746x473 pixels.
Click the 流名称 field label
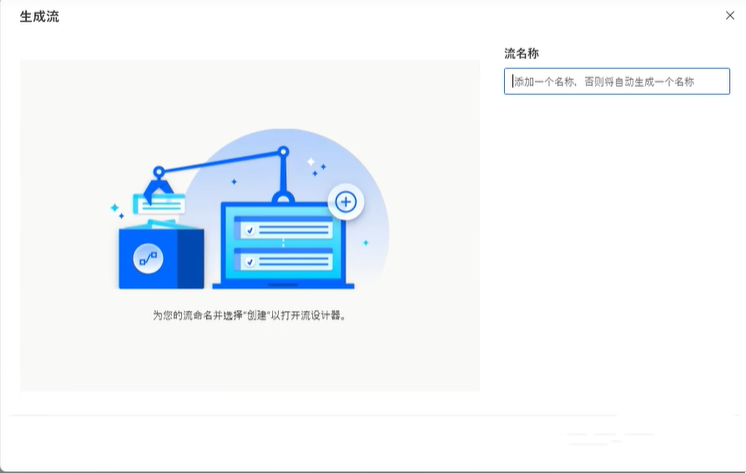522,53
